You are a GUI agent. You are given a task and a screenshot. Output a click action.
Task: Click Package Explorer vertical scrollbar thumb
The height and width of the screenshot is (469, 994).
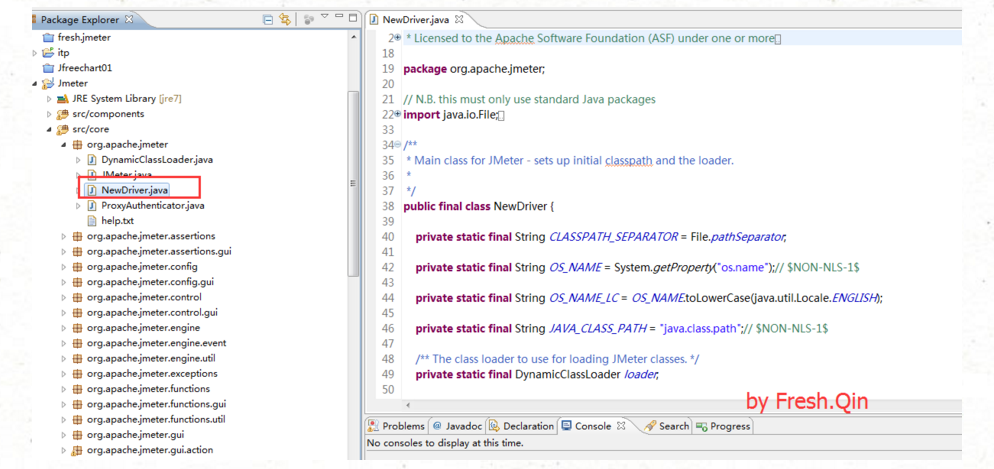click(x=354, y=183)
